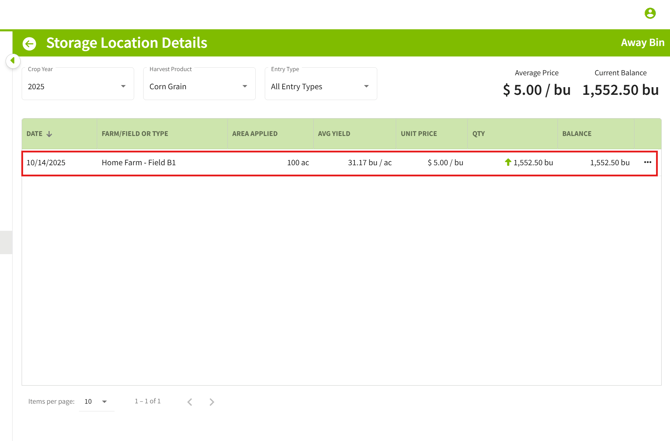Screen dimensions: 670x441
Task: Change the items per page selector
Action: click(96, 402)
